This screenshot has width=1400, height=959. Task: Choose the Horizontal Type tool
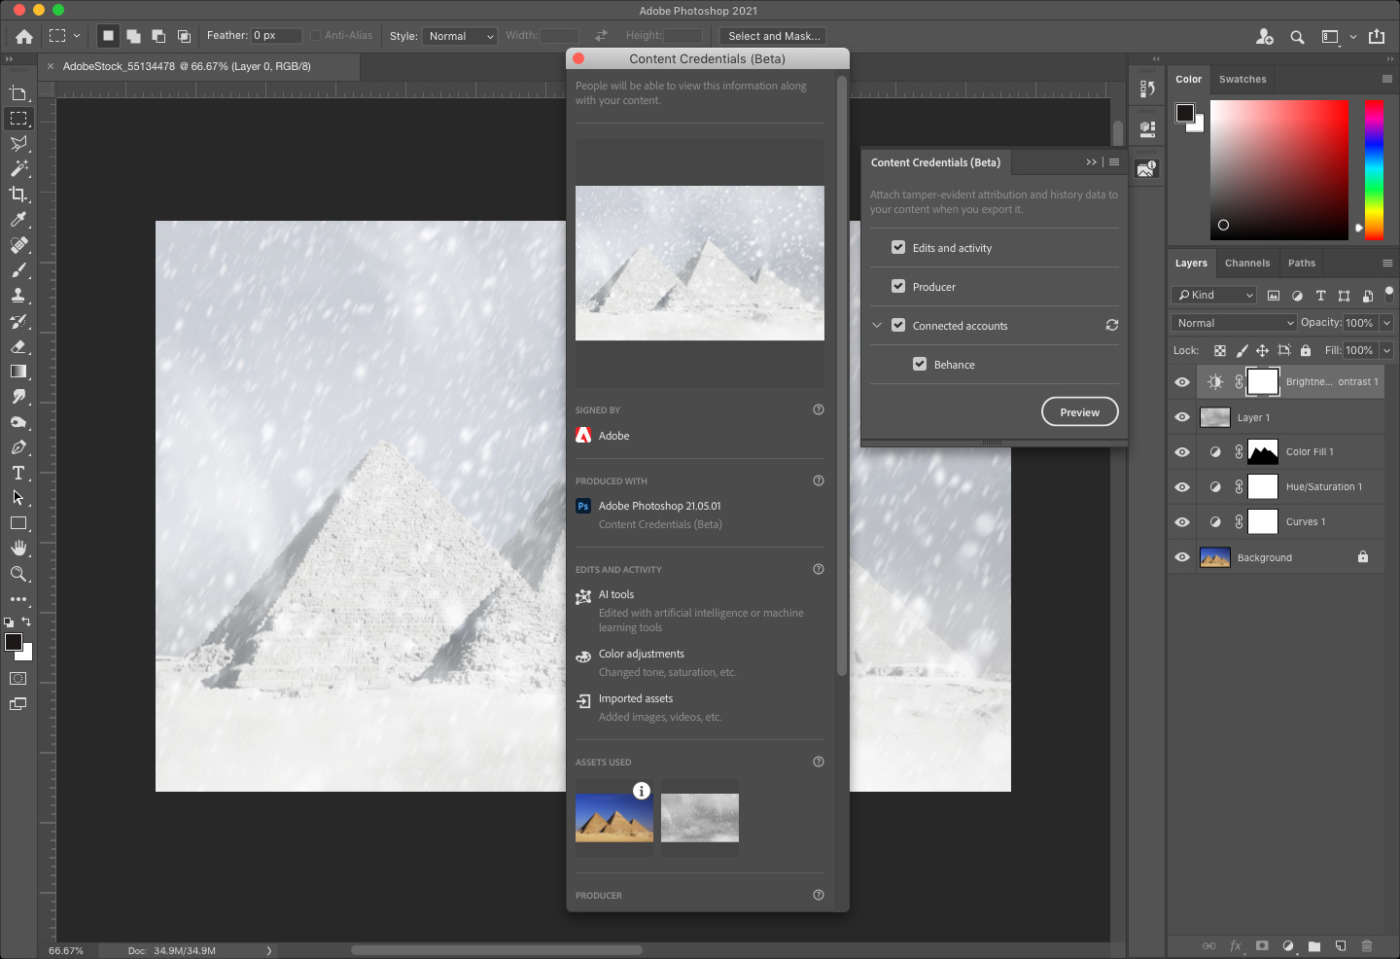(x=18, y=472)
